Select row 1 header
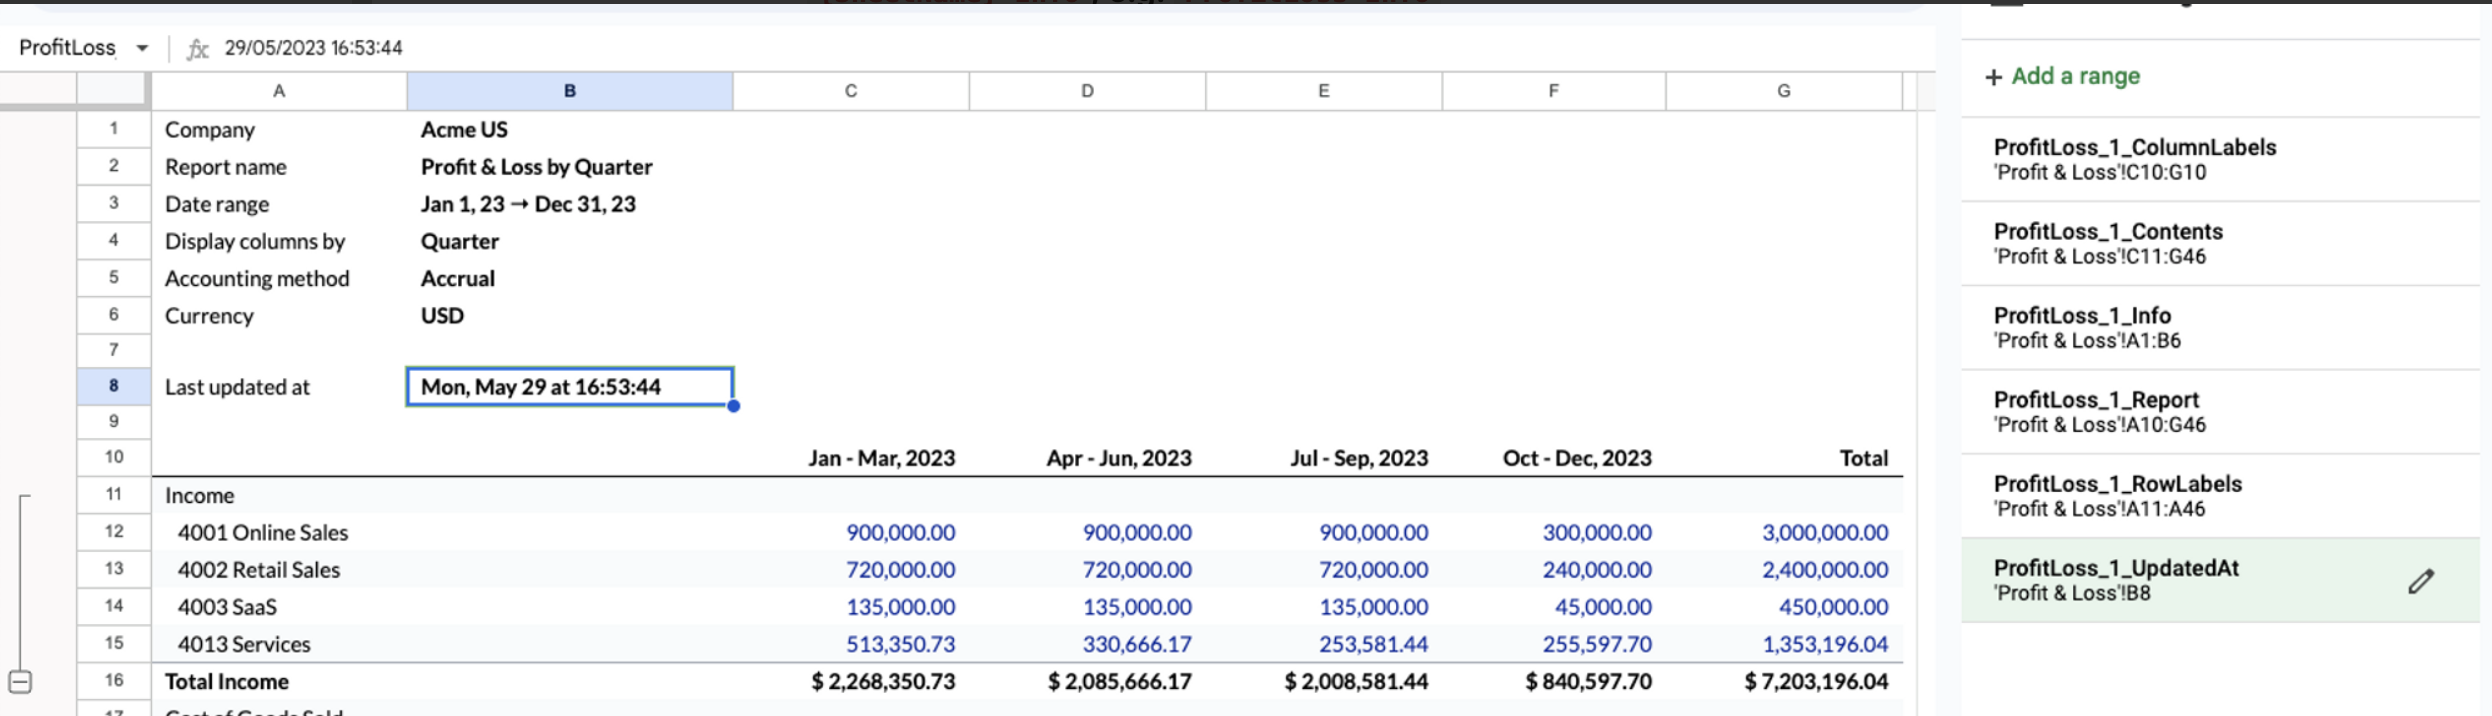The image size is (2492, 716). pos(114,129)
